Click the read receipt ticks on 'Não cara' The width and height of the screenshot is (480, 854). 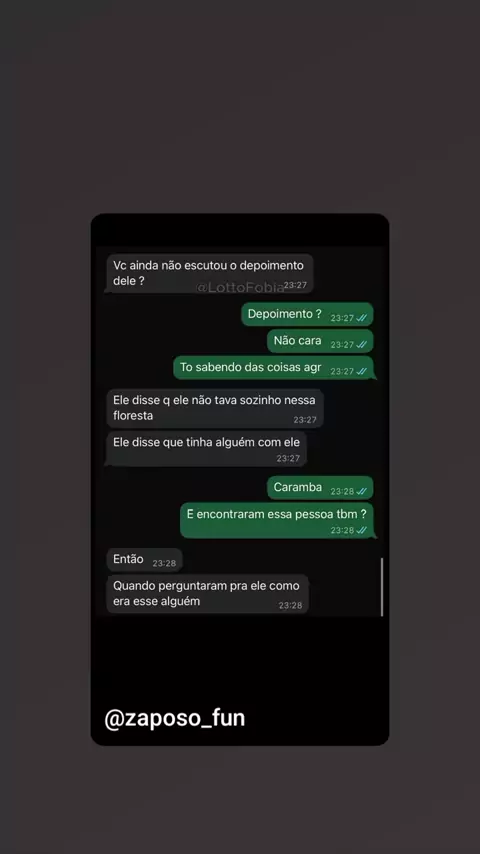[x=362, y=345]
